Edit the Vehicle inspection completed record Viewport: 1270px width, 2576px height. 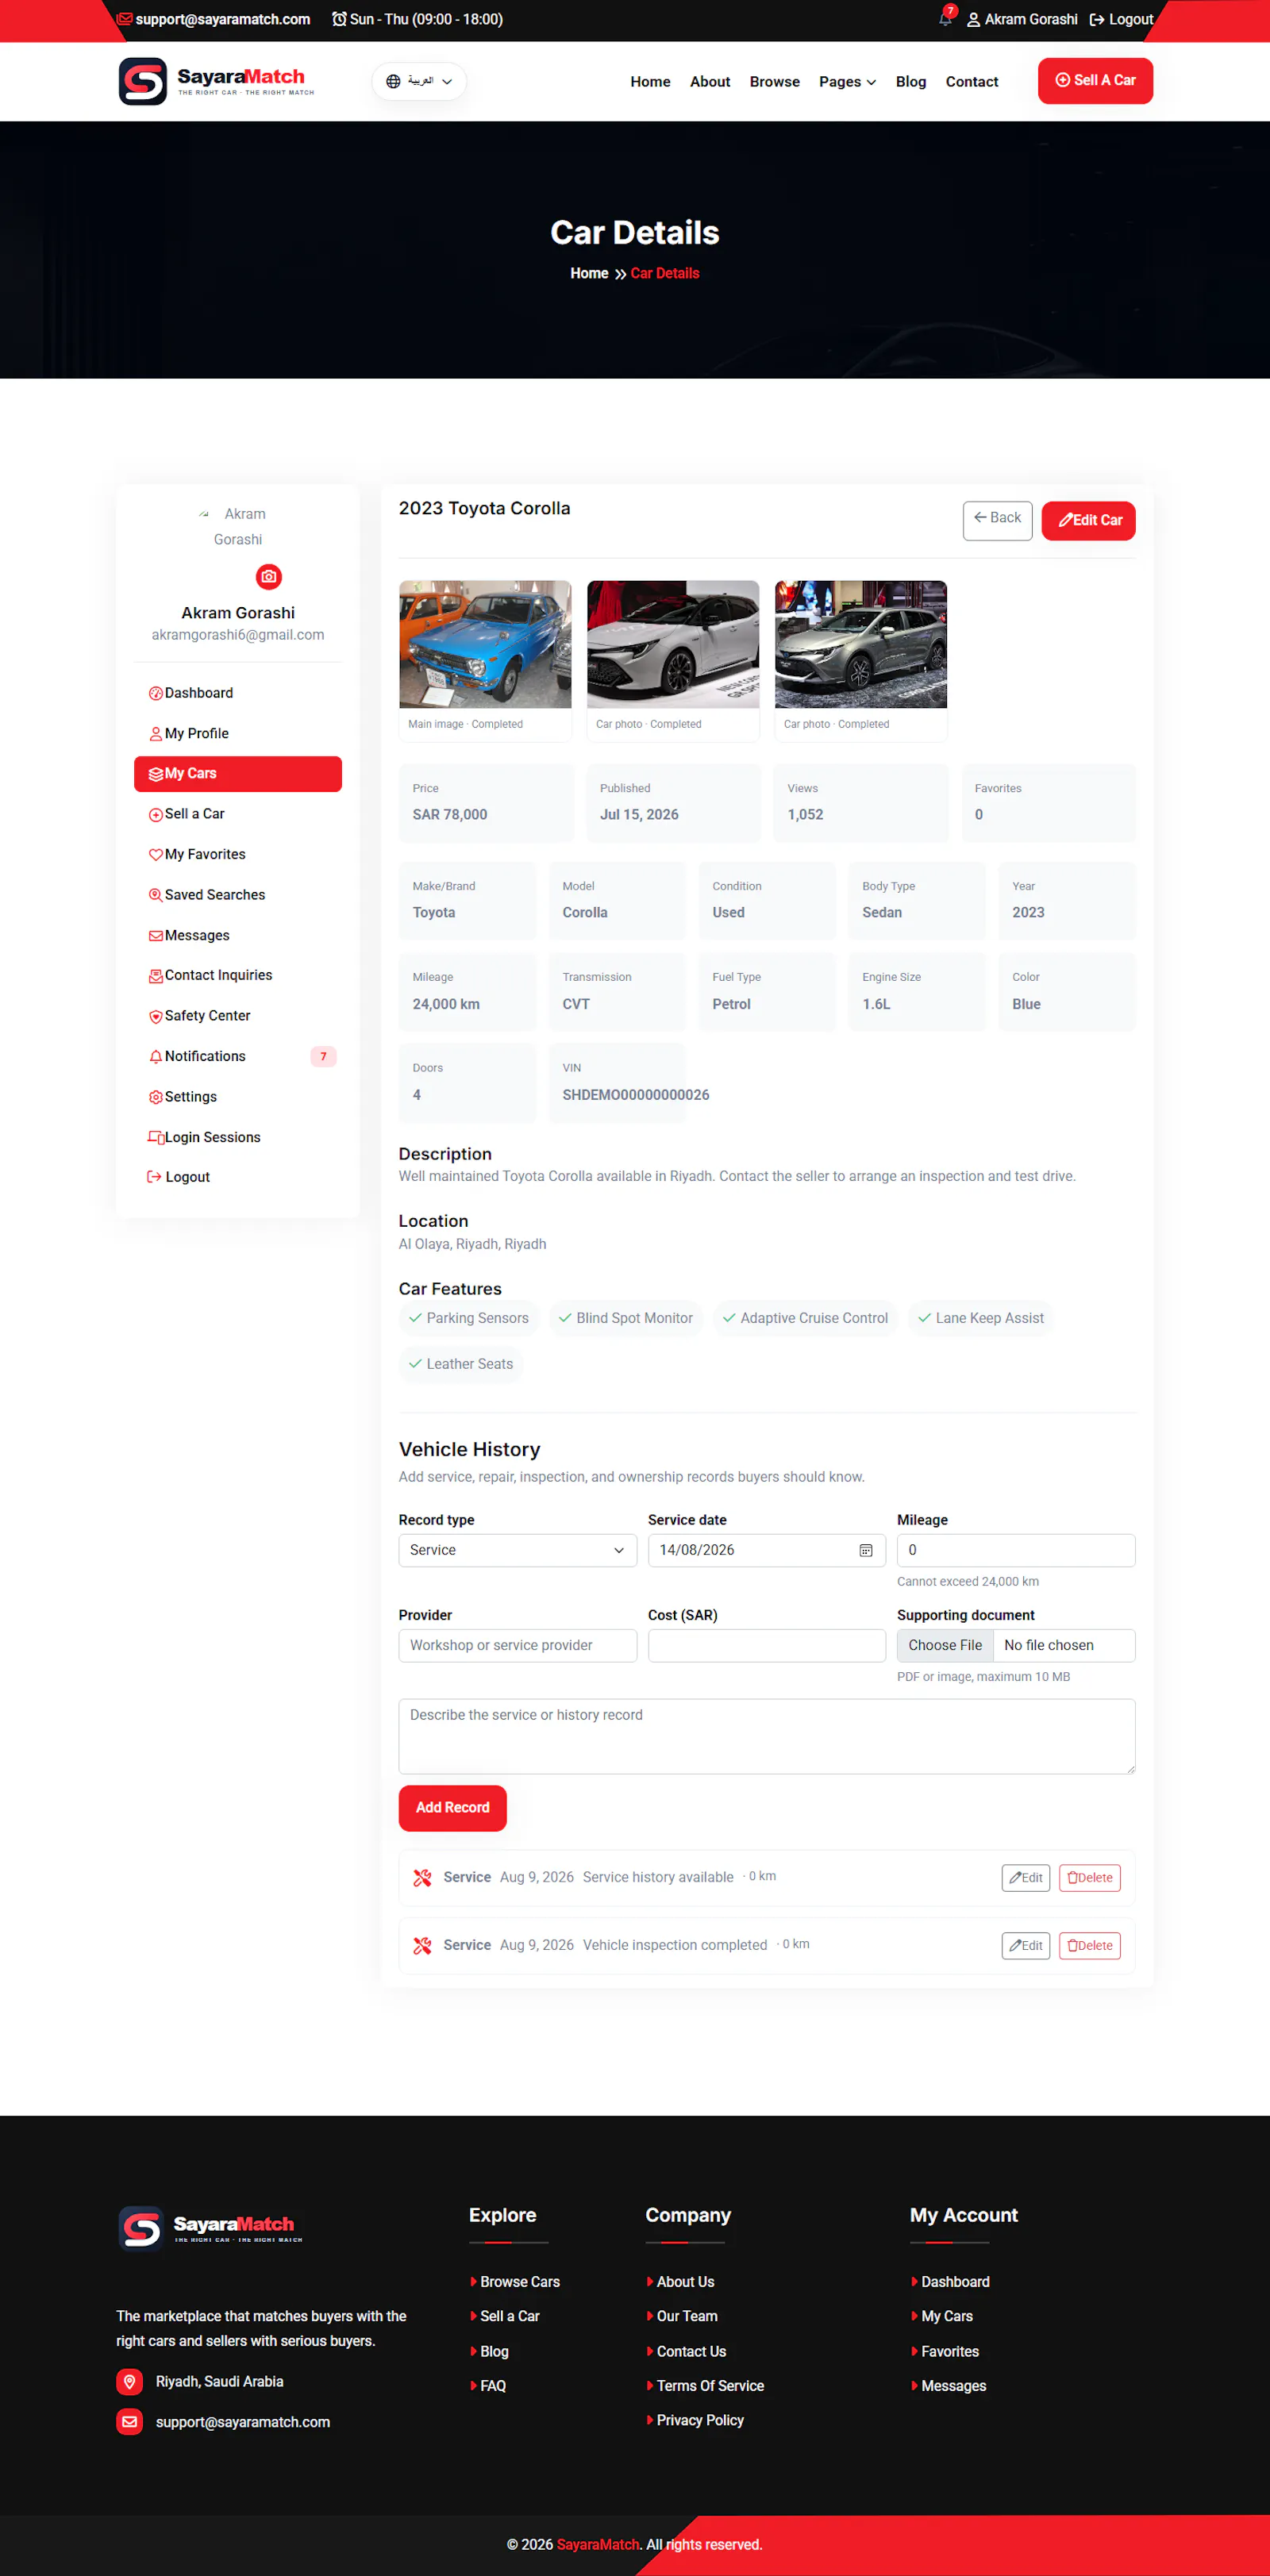1025,1946
